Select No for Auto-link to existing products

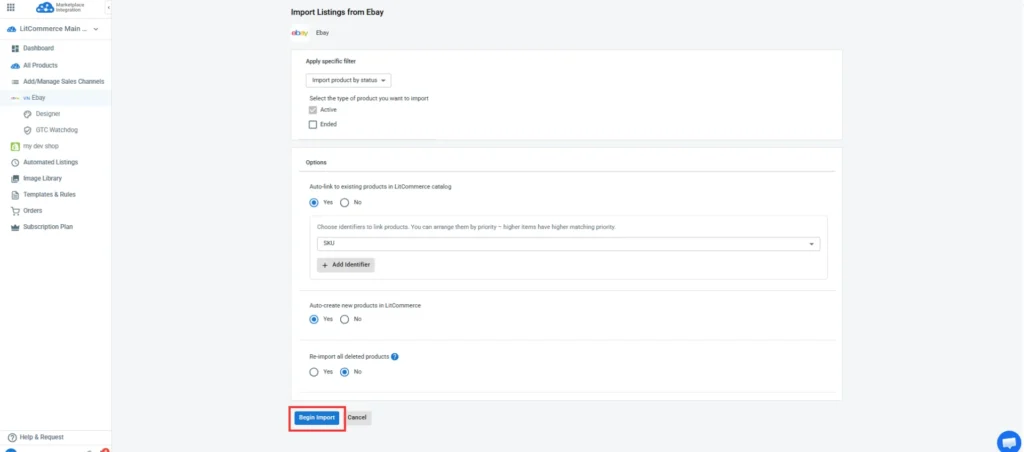click(x=344, y=202)
